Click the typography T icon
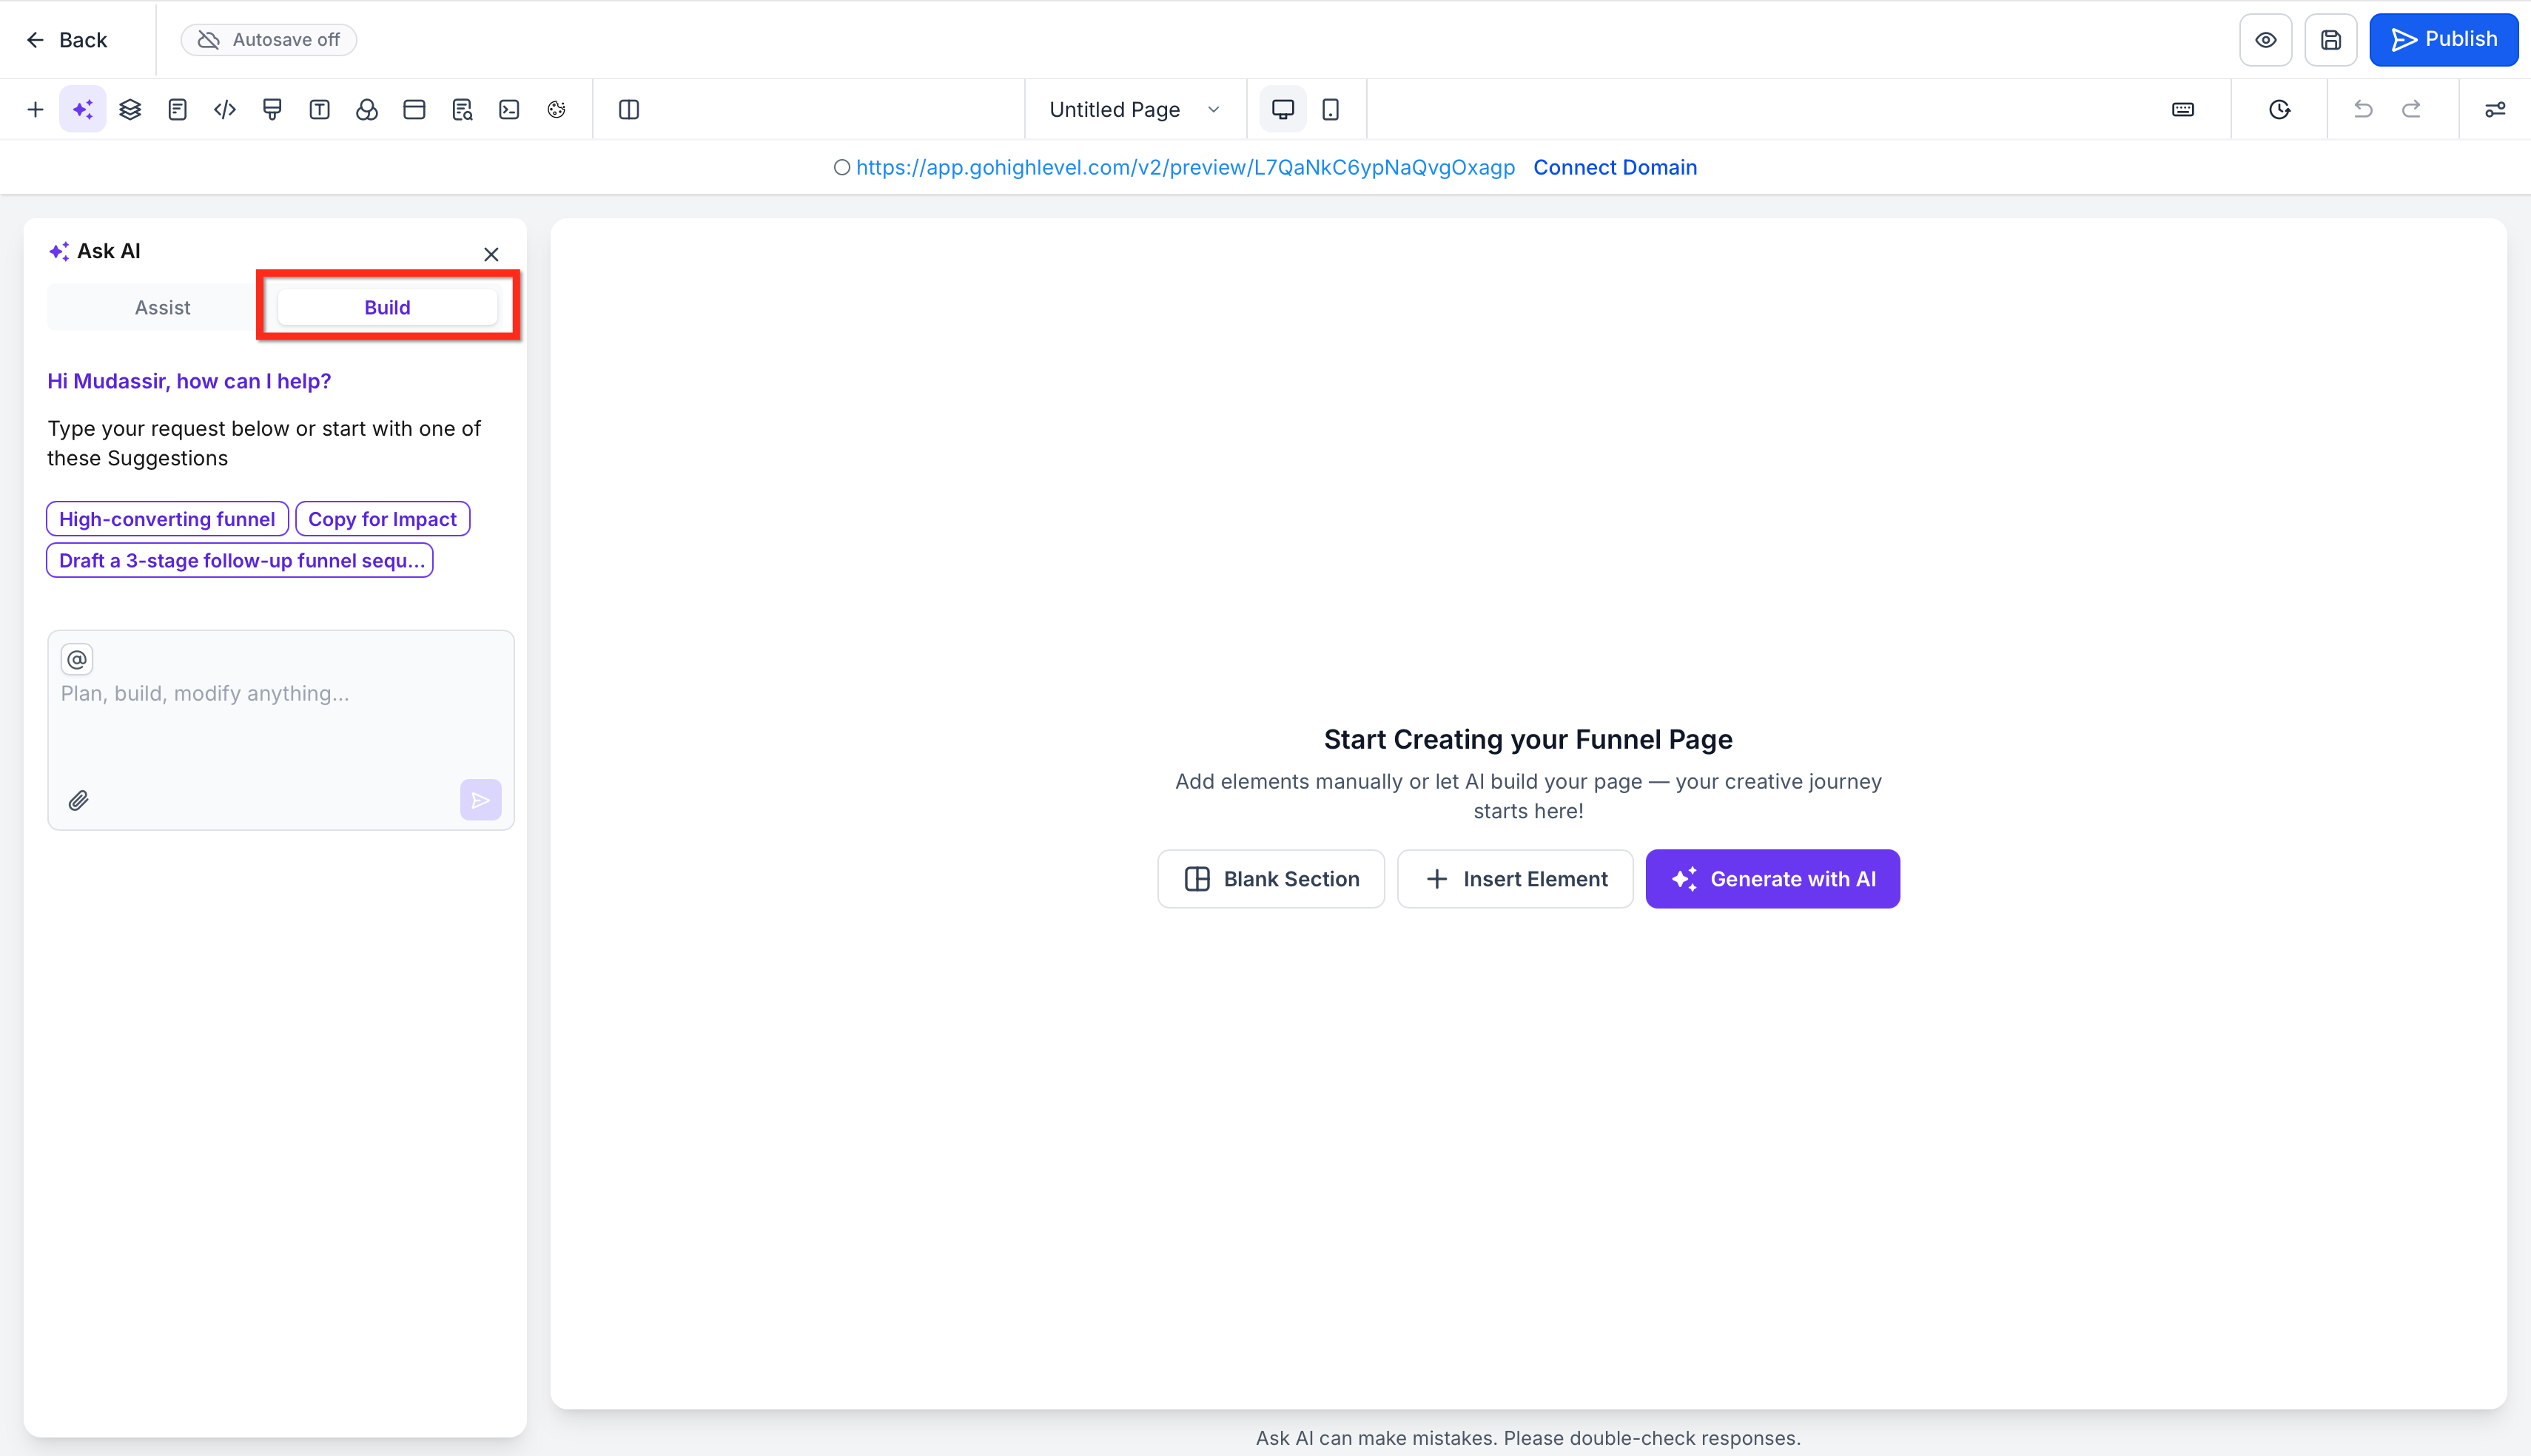The image size is (2531, 1456). click(320, 109)
